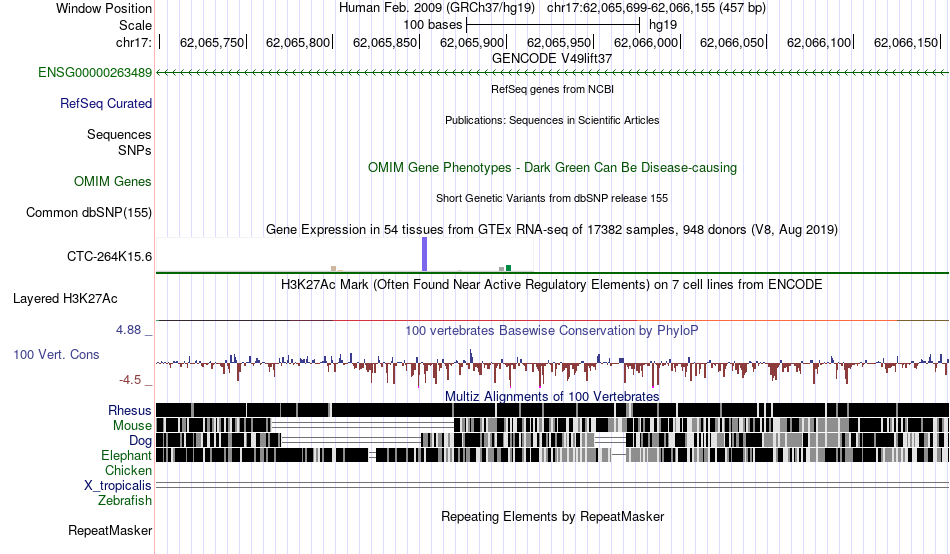Click the 100 Vert. Cons label

(x=56, y=355)
